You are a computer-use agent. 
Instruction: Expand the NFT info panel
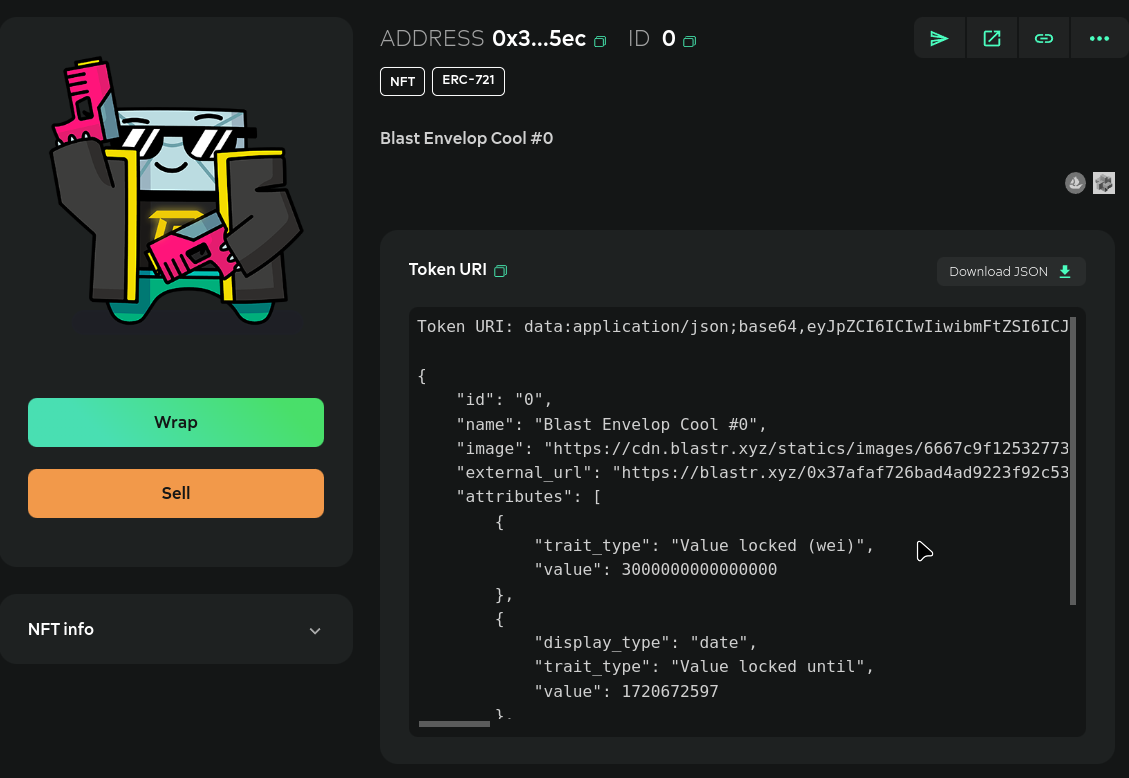(176, 629)
